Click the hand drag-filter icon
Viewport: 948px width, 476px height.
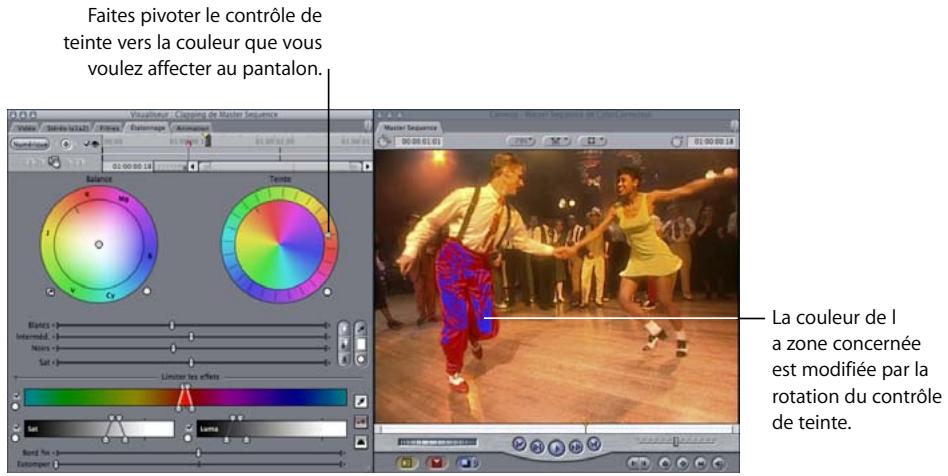(x=54, y=161)
